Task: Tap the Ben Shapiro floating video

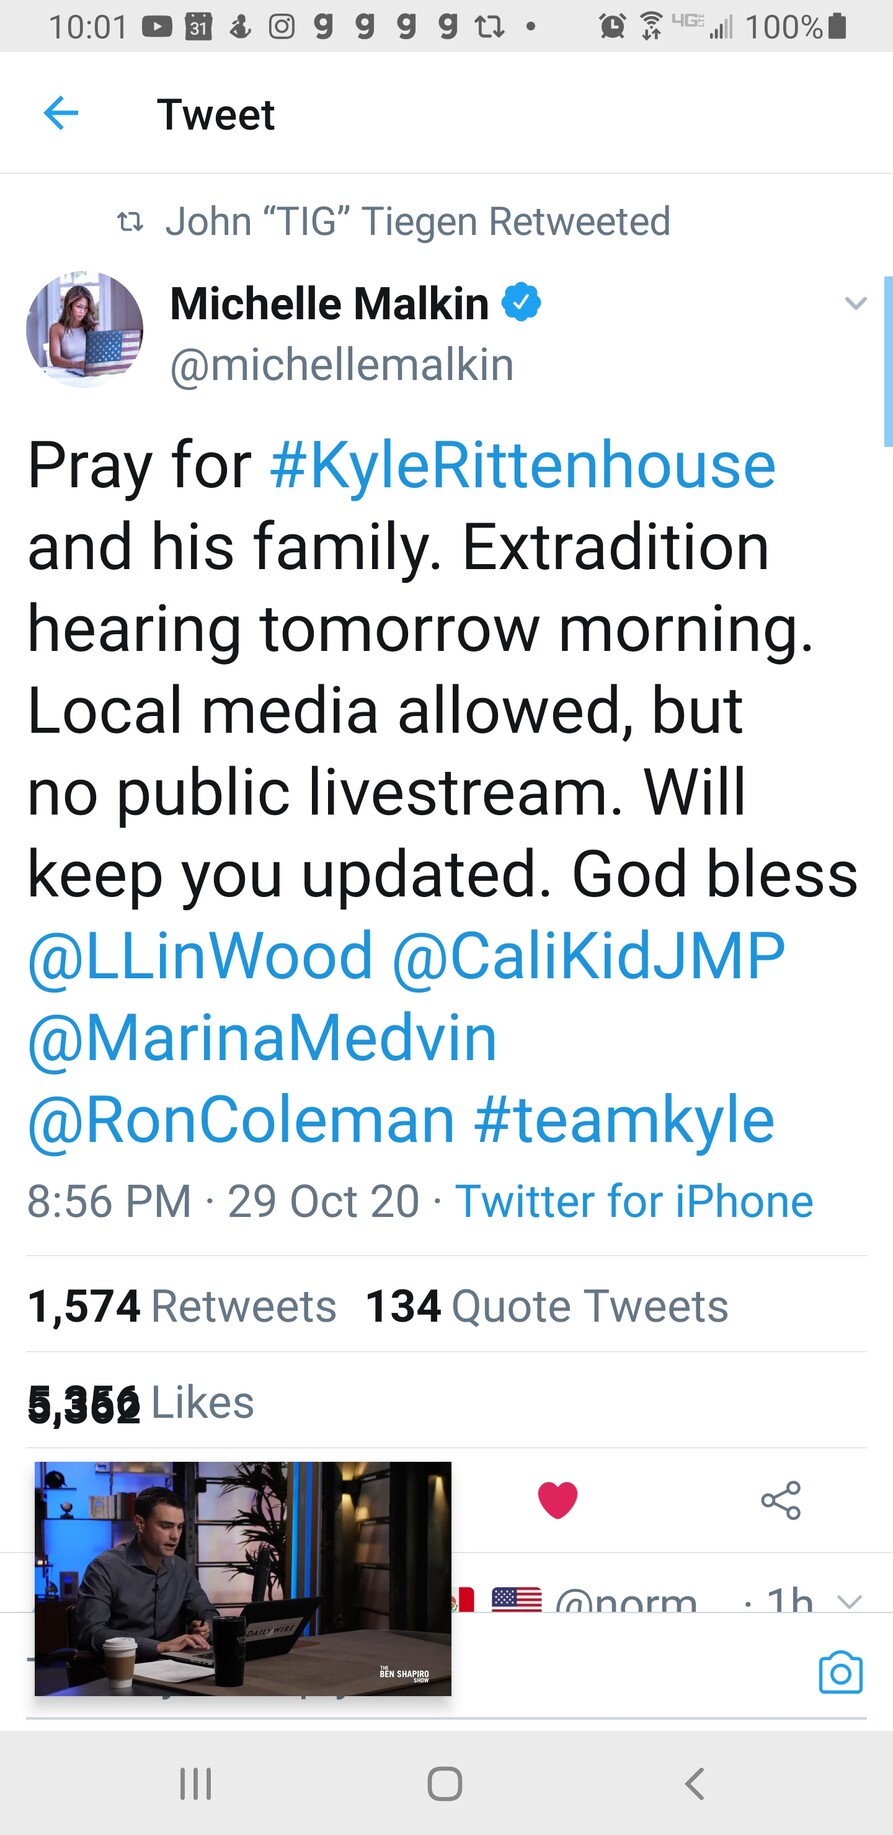Action: click(243, 1578)
